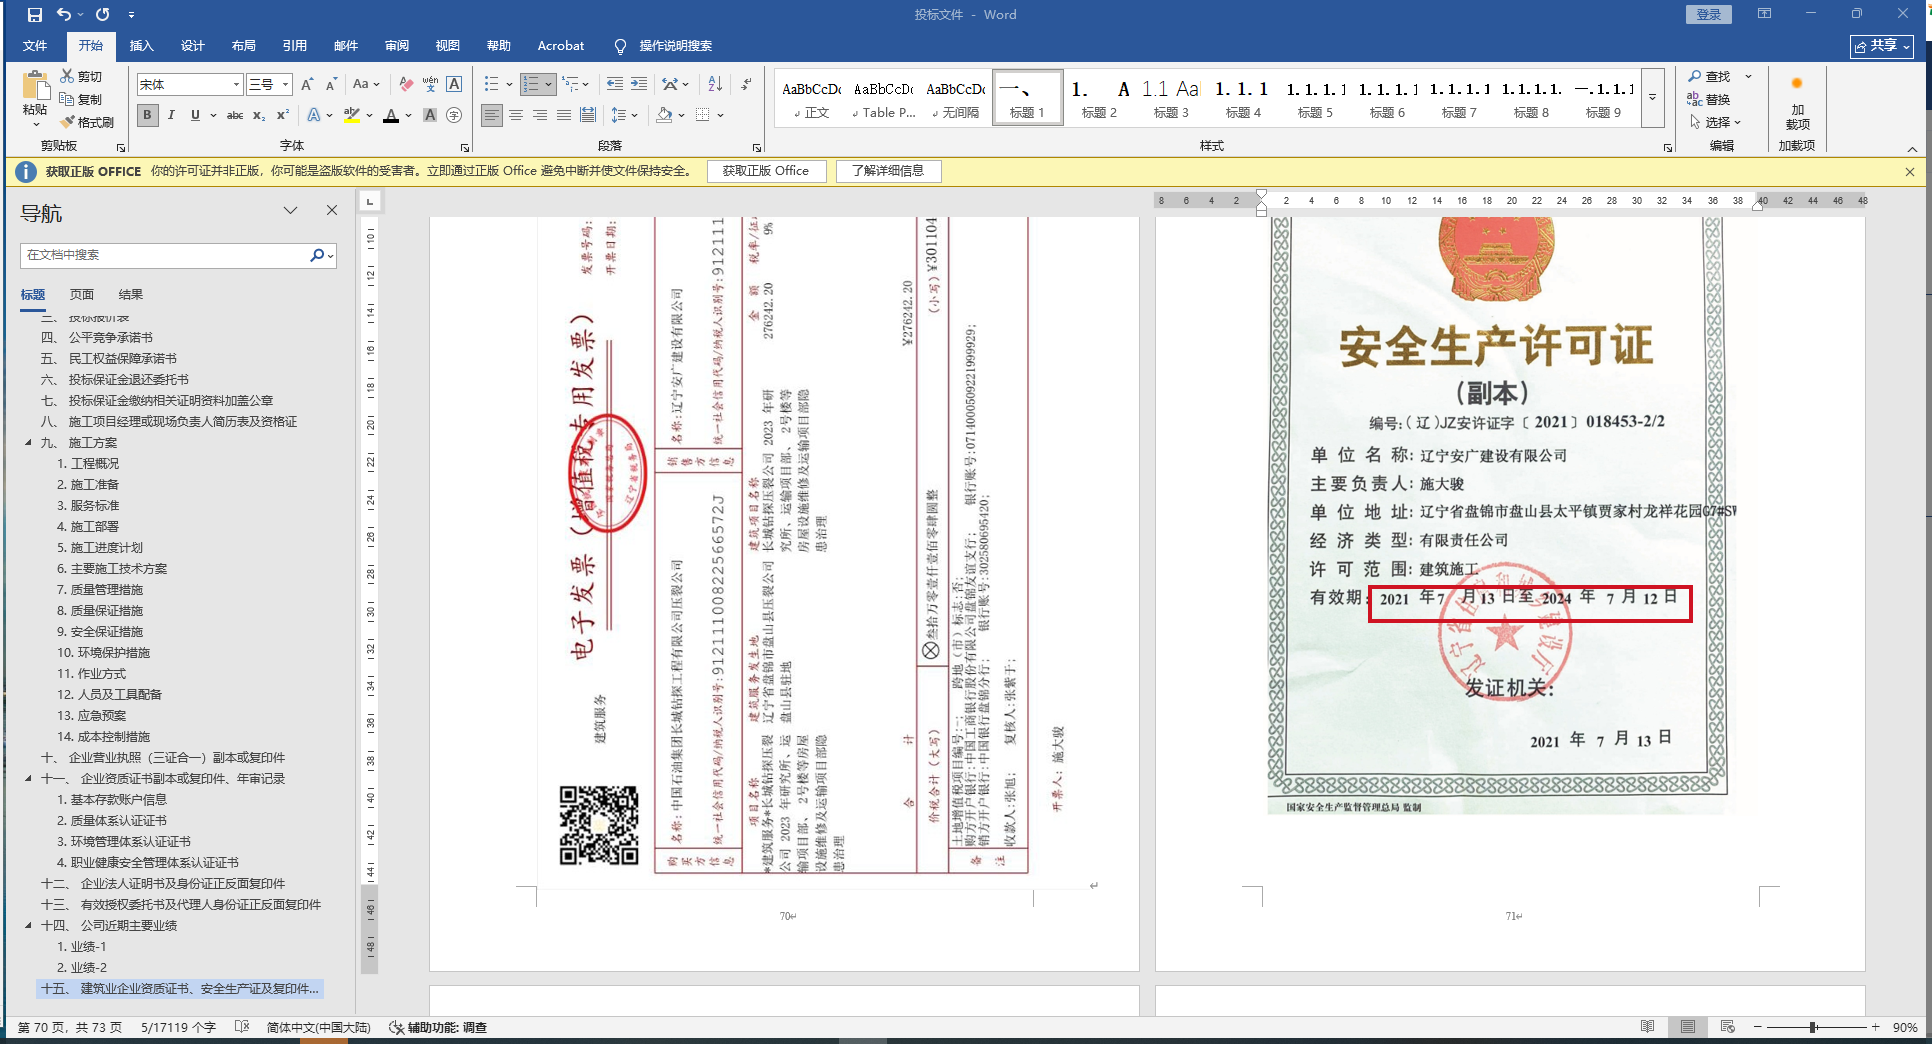1932x1044 pixels.
Task: Toggle justified text alignment
Action: pyautogui.click(x=564, y=116)
